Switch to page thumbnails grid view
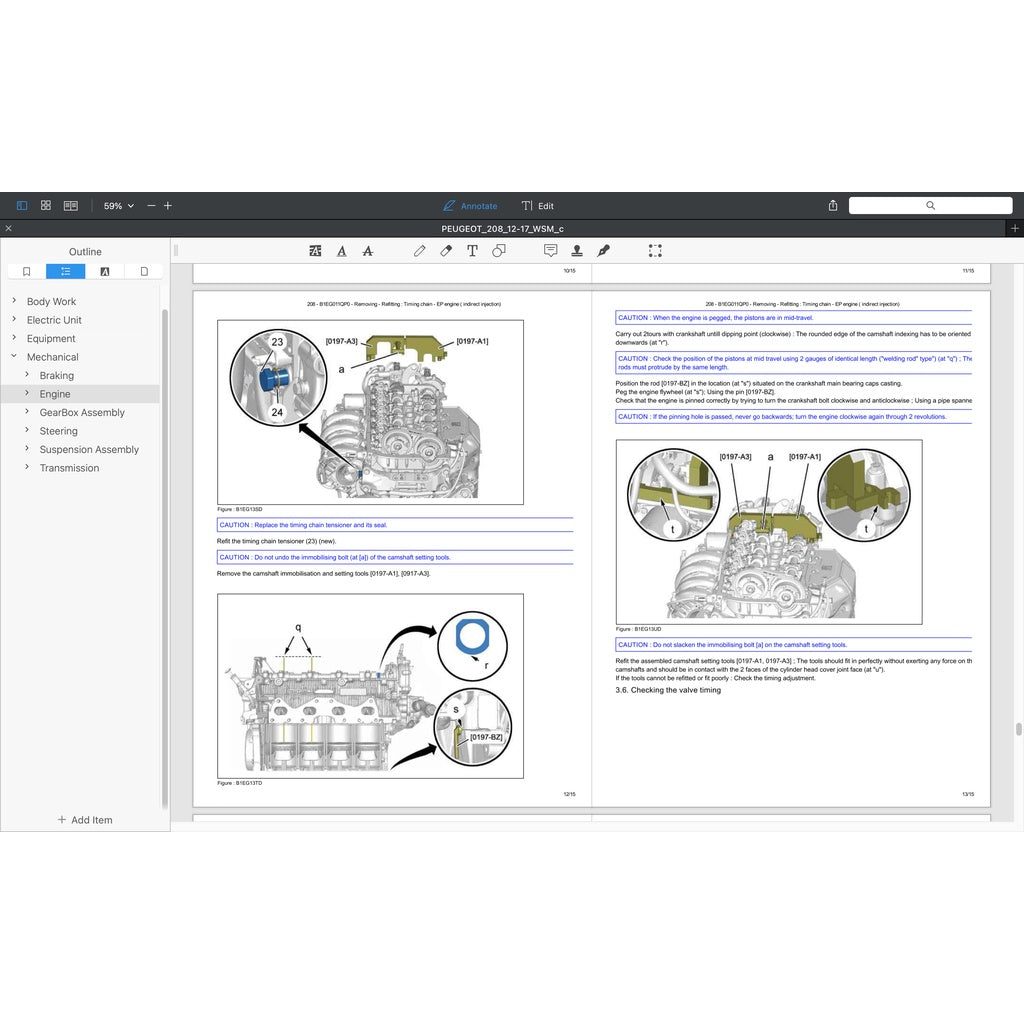The height and width of the screenshot is (1024, 1024). click(46, 206)
